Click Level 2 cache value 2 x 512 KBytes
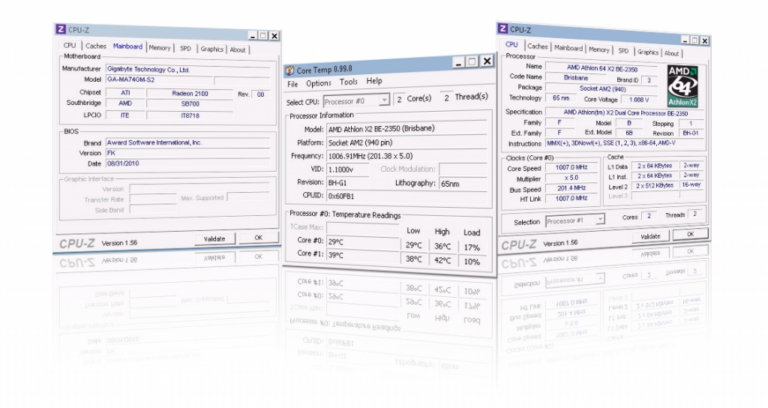The image size is (768, 408). pos(655,186)
